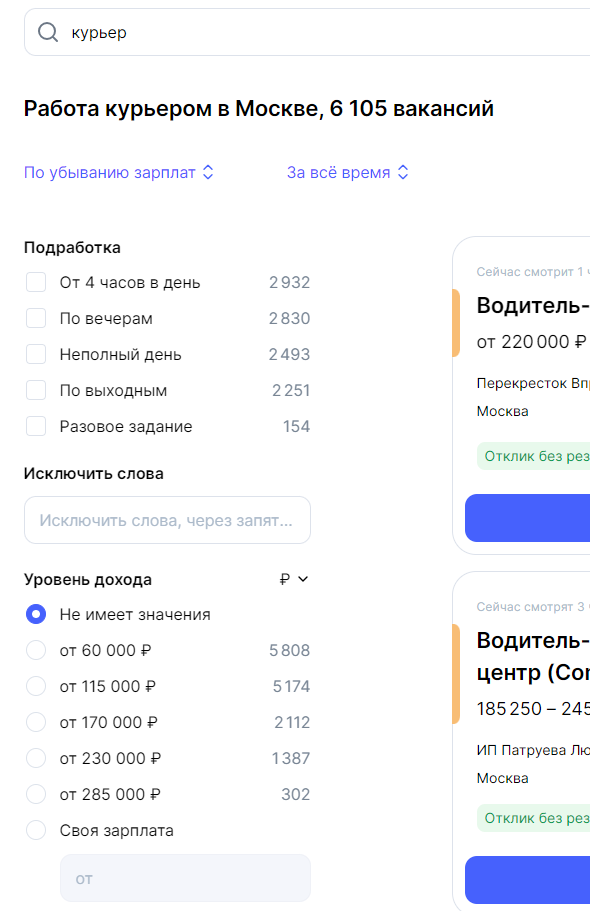Select the Своя зарплата radio option
Screen dimensions: 590x911
36,831
